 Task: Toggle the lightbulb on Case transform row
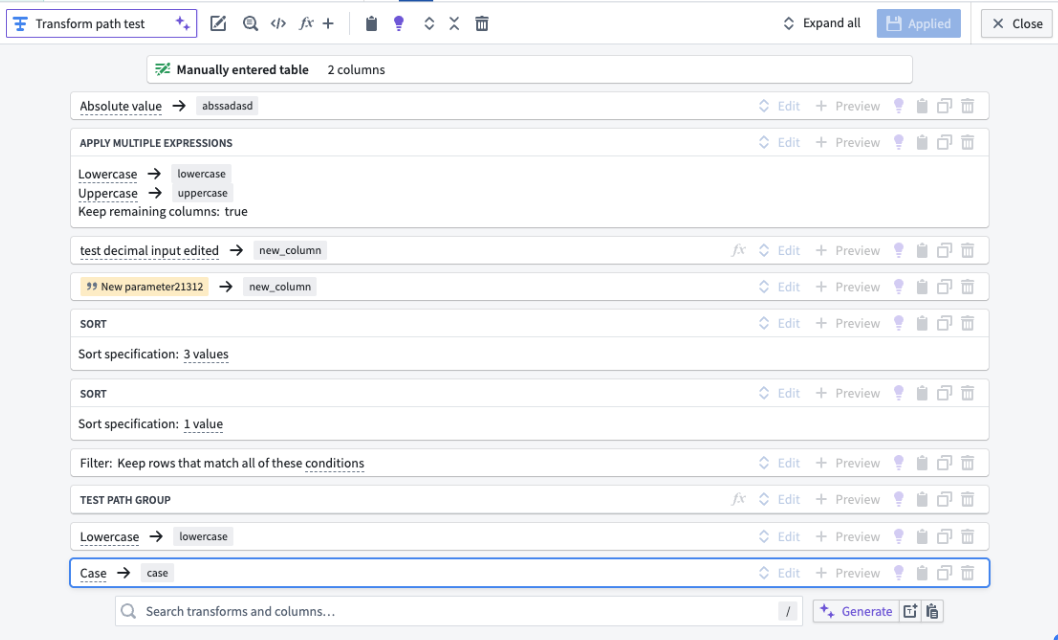tap(899, 573)
